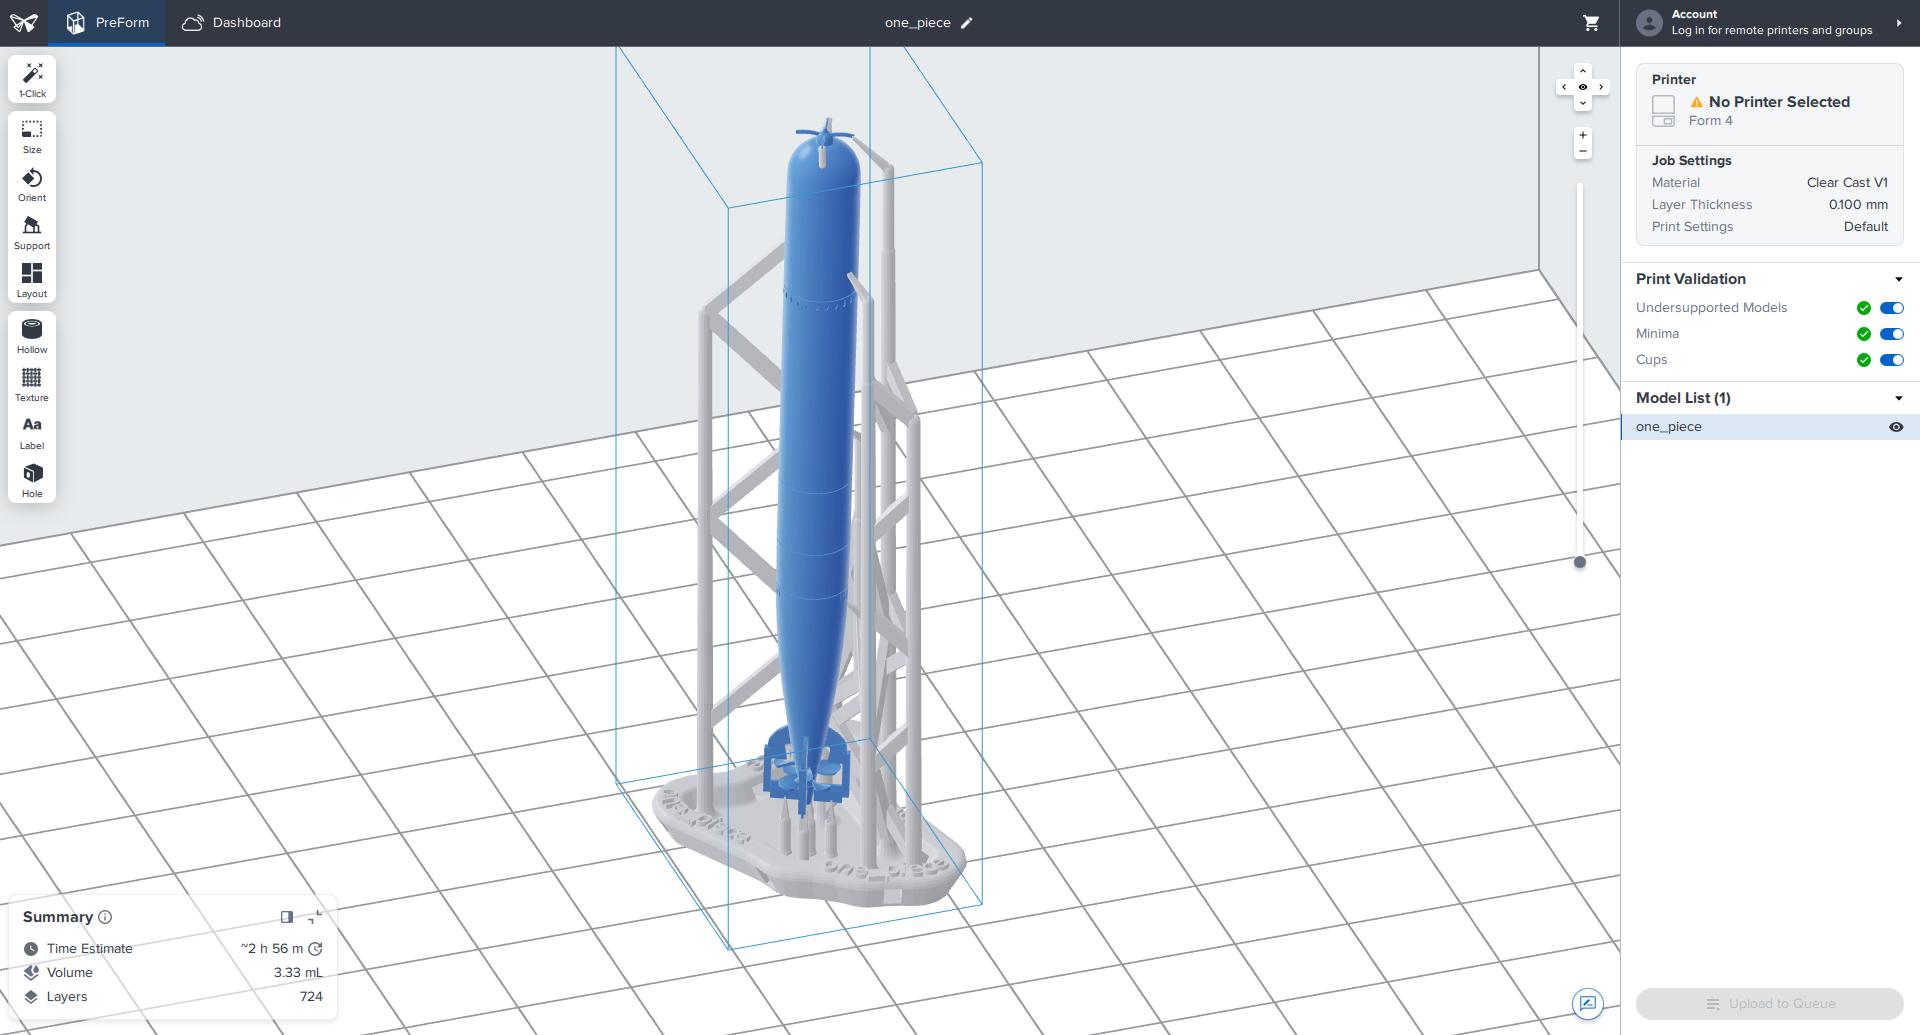This screenshot has width=1920, height=1035.
Task: Click the layer slicer slider handle
Action: [x=1580, y=562]
